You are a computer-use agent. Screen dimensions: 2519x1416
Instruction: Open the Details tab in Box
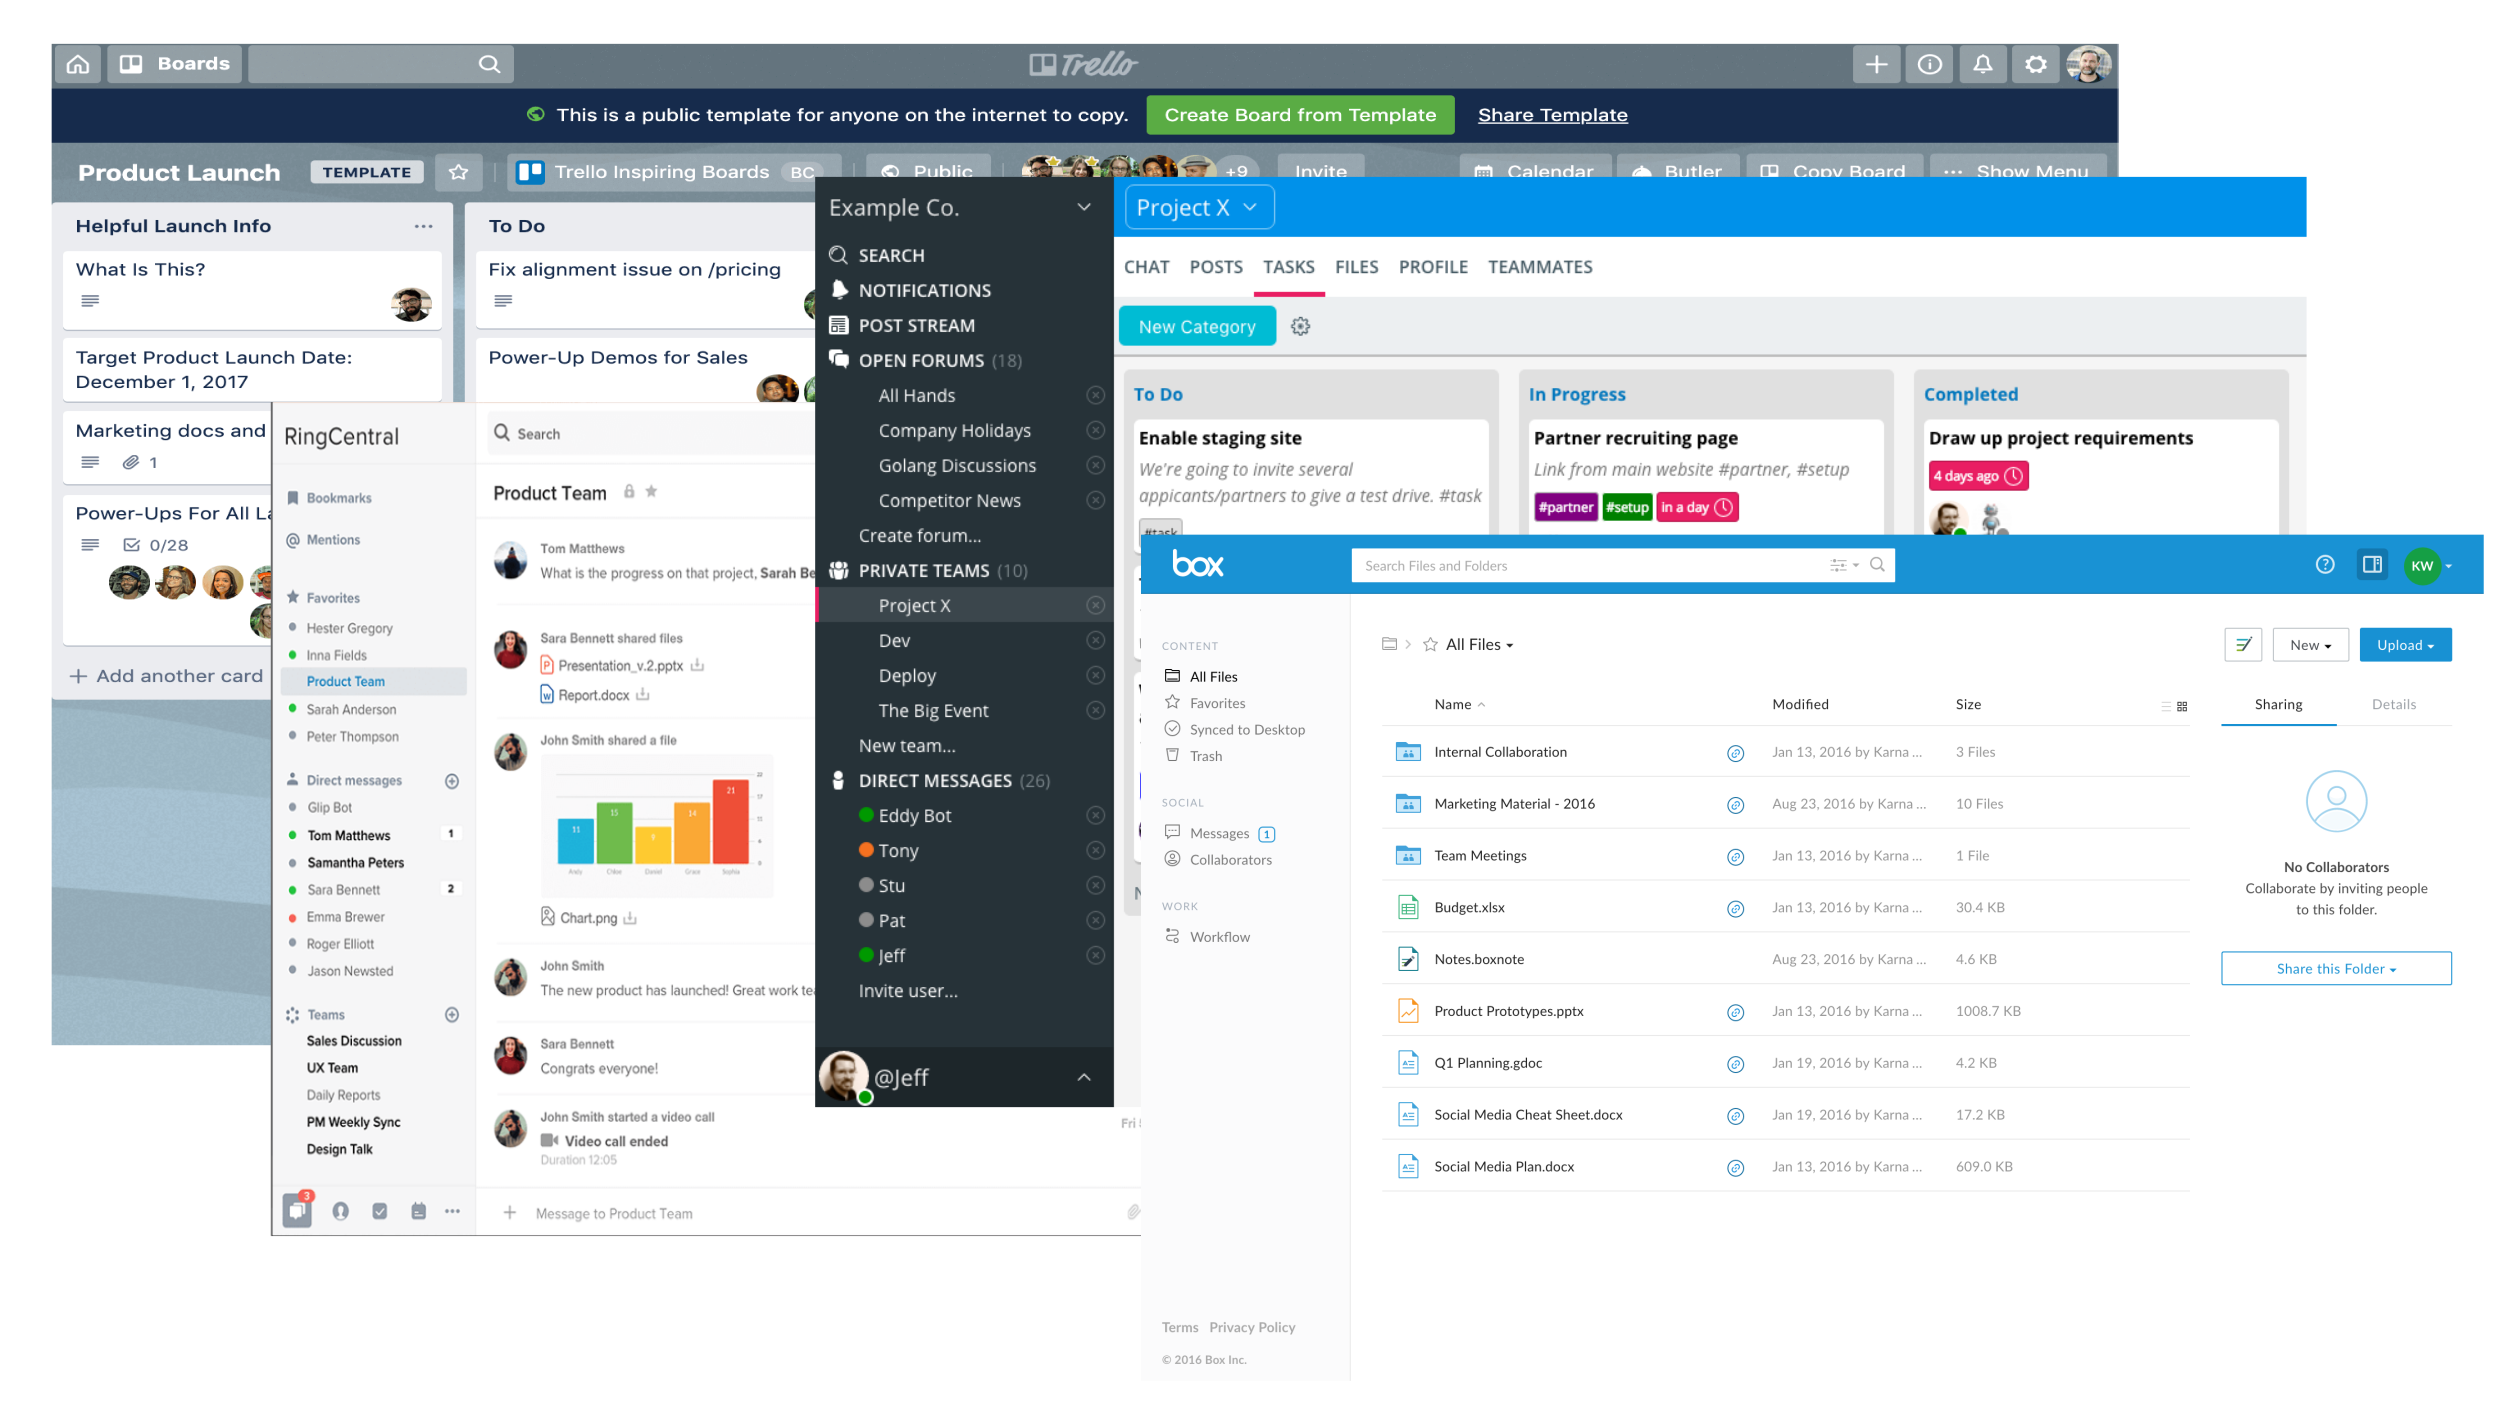[2393, 704]
